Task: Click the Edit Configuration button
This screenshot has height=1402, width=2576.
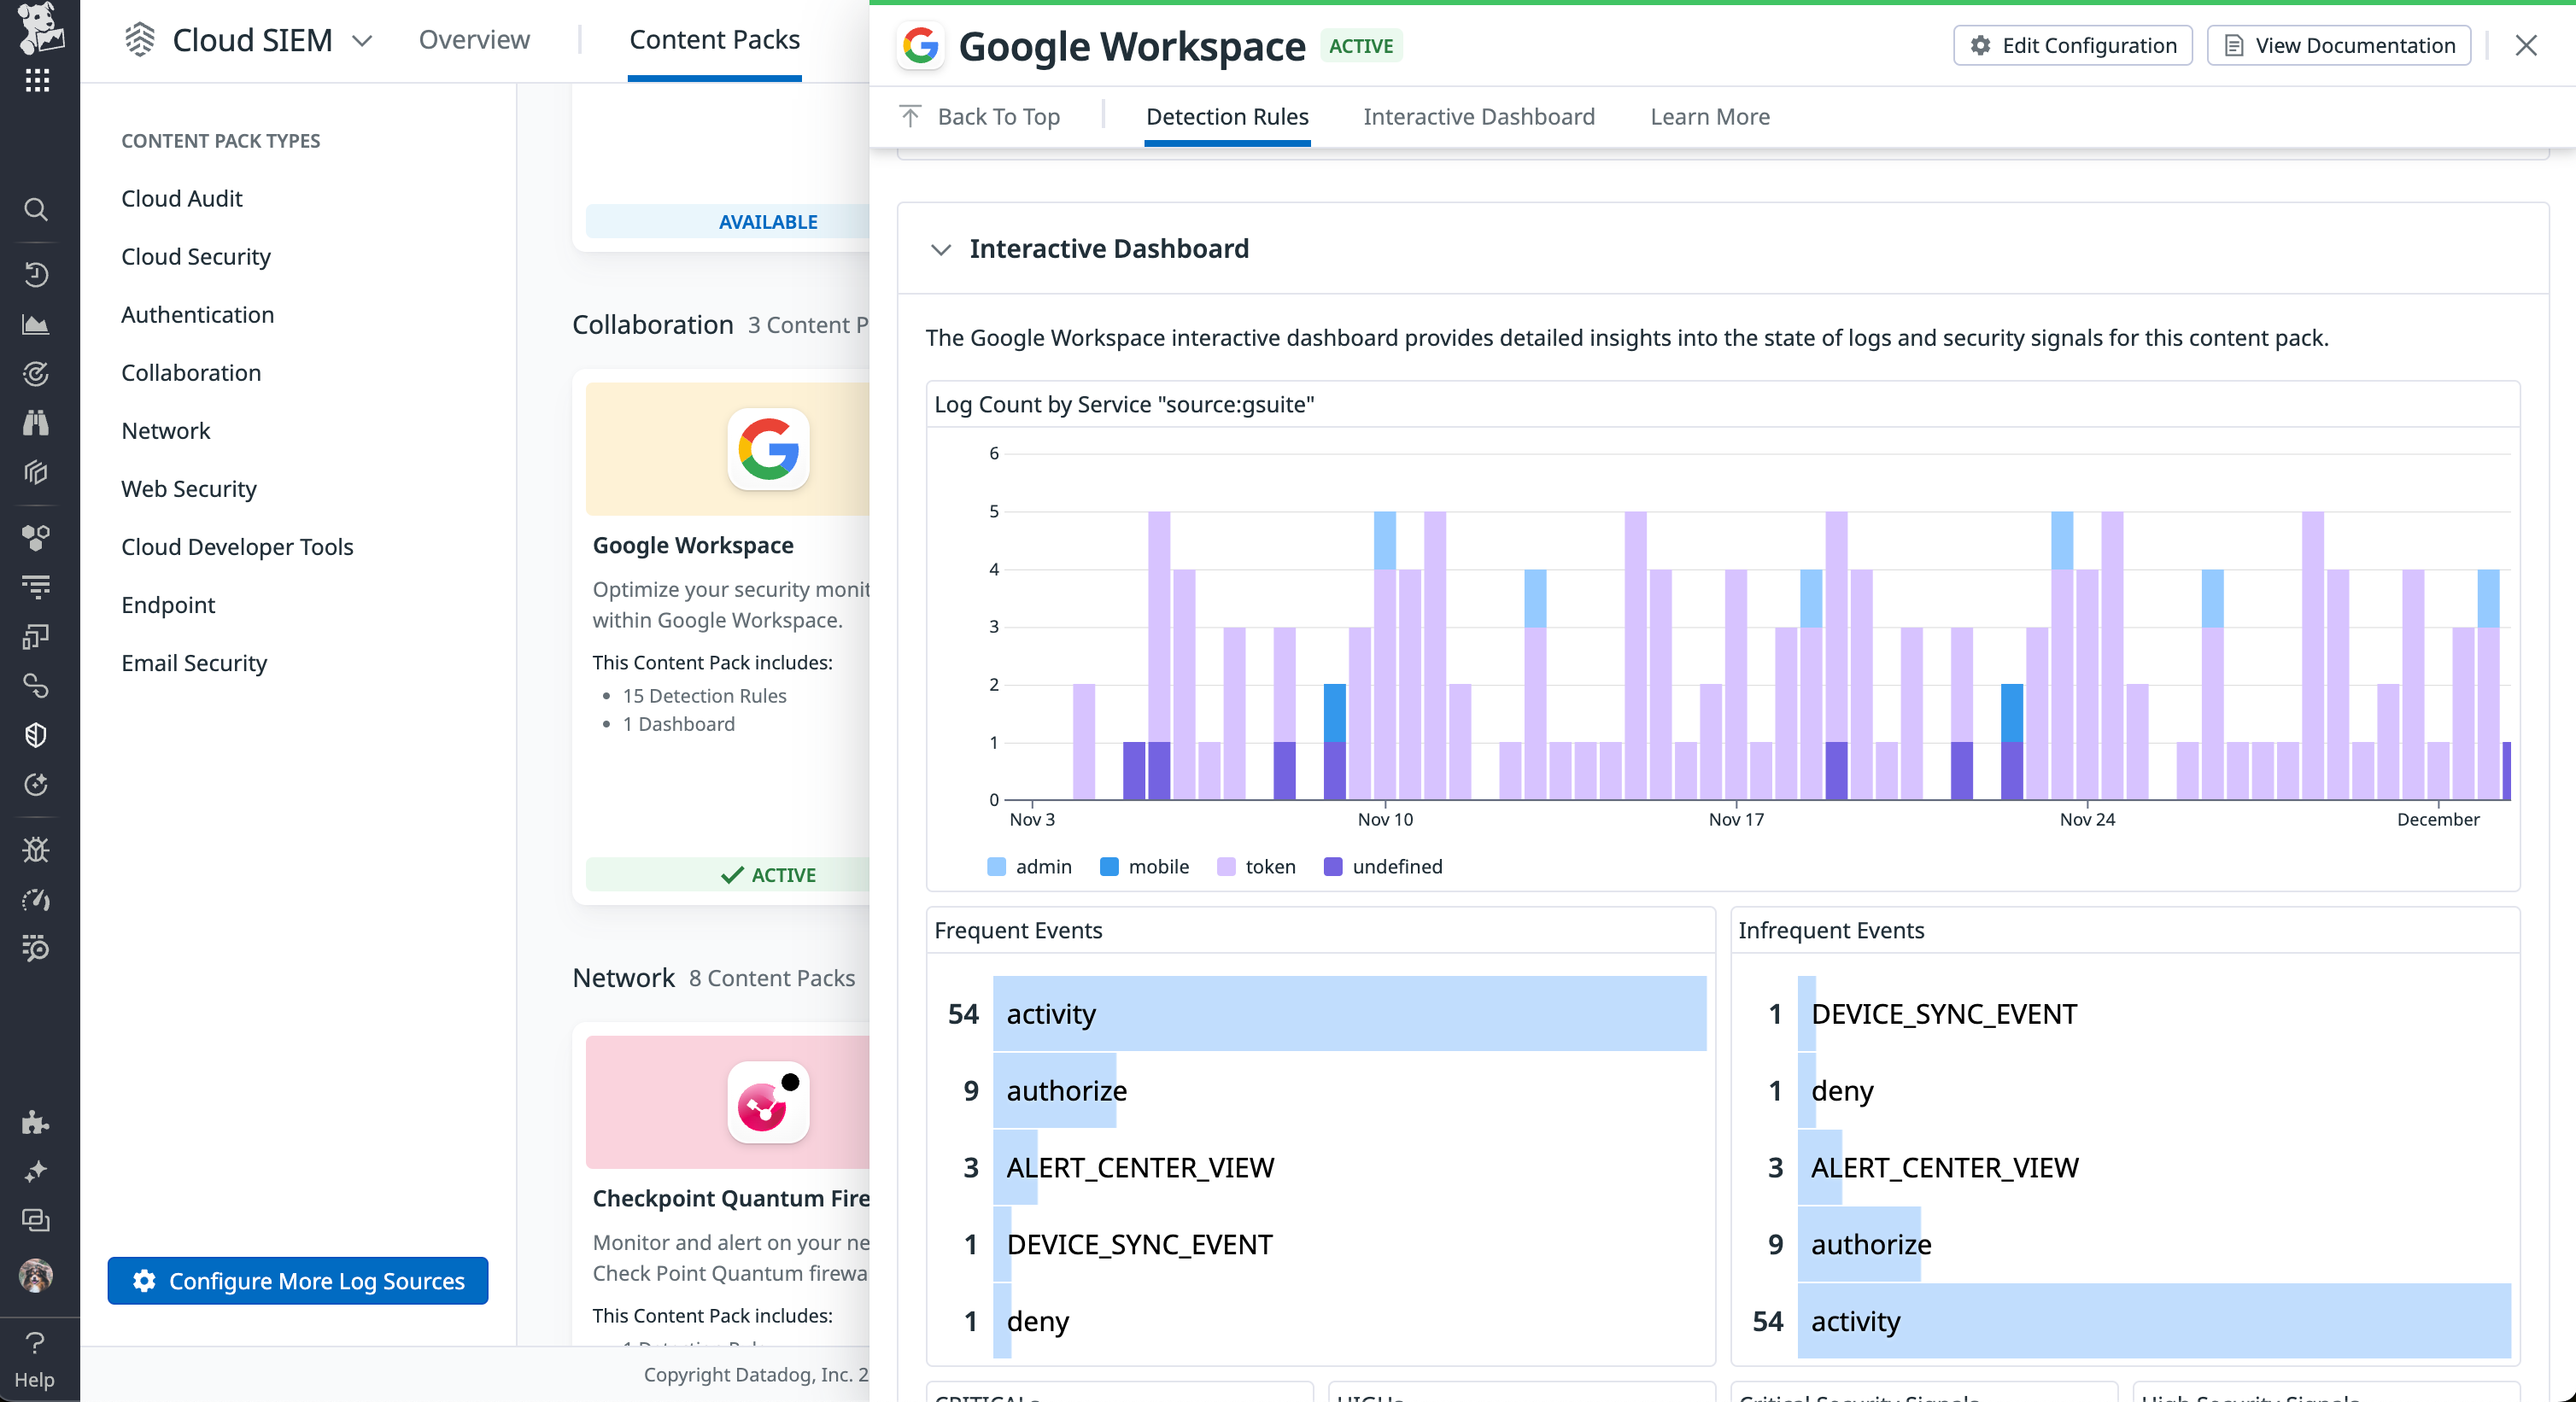Action: (x=2072, y=45)
